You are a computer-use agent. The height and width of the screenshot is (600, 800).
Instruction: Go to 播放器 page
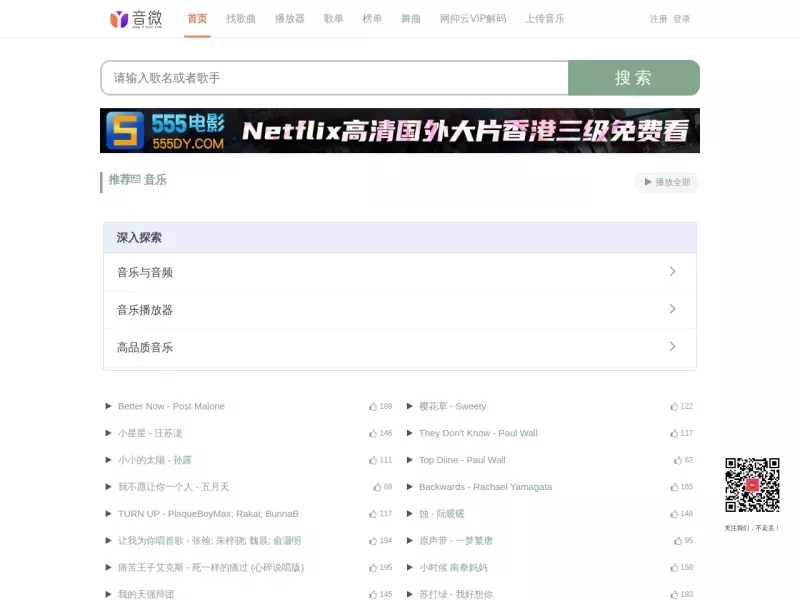[290, 19]
